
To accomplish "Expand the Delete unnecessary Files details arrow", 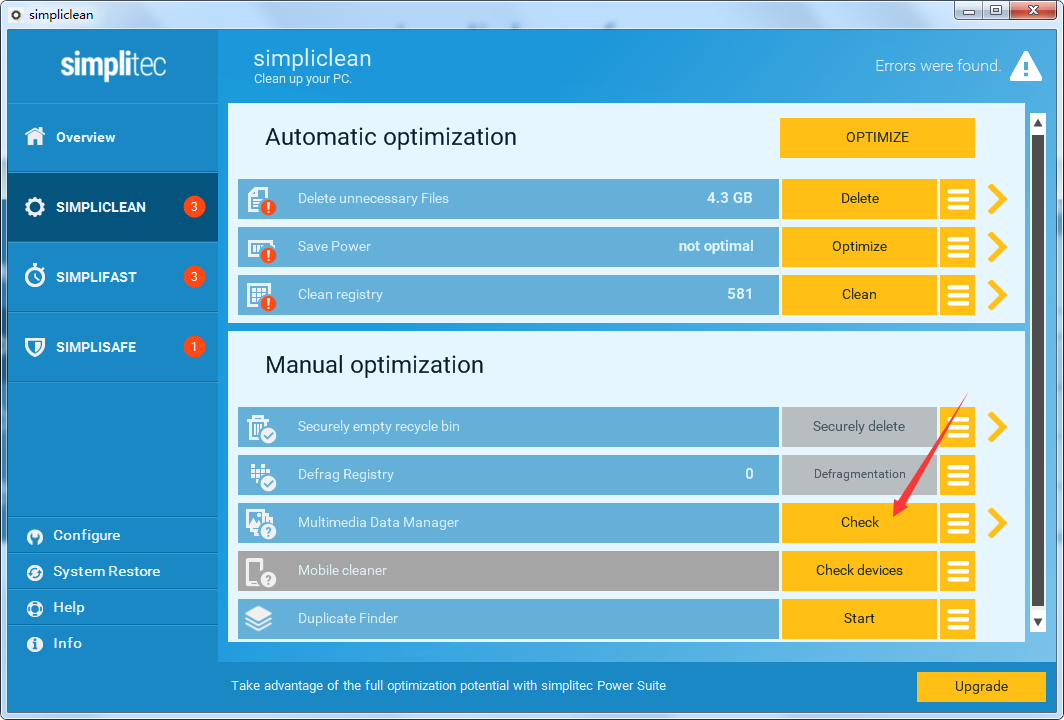I will tap(997, 199).
